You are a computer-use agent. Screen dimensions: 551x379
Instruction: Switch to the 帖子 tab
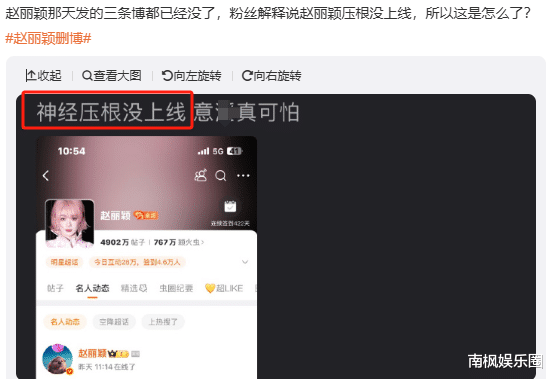[55, 288]
